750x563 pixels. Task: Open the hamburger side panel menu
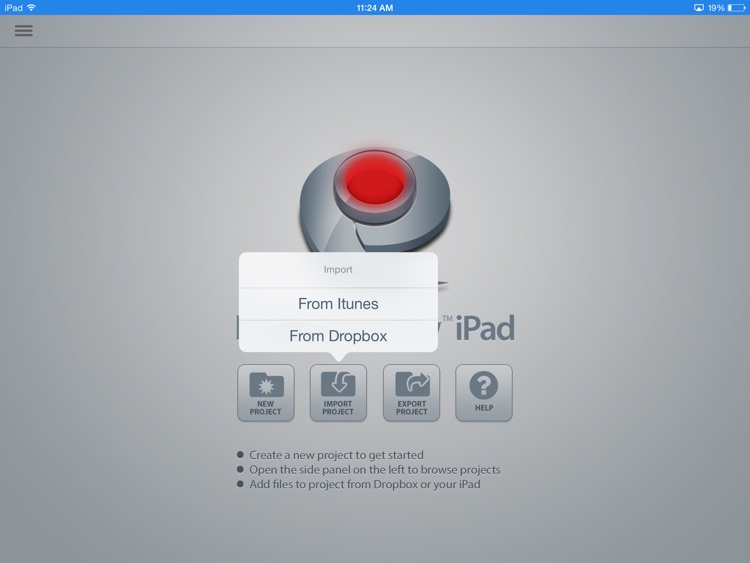[23, 31]
